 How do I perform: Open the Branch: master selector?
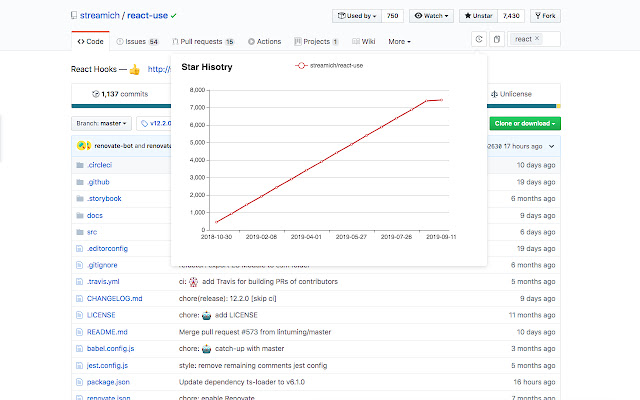[x=101, y=123]
